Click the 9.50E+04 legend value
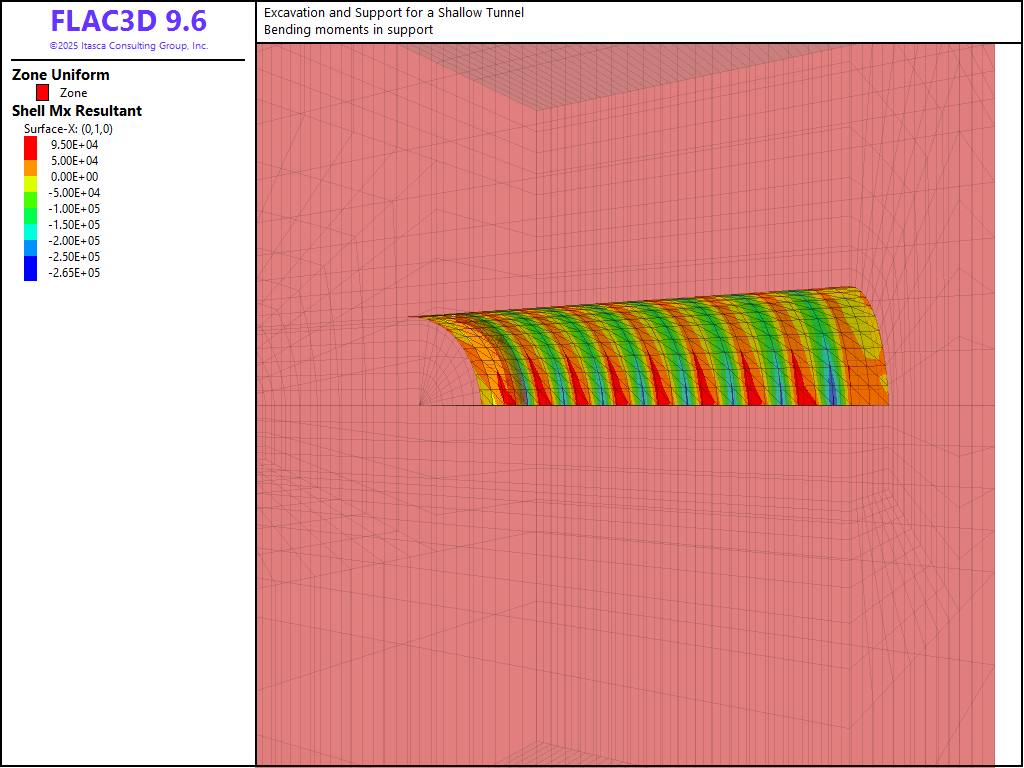Viewport: 1024px width, 768px height. [75, 144]
